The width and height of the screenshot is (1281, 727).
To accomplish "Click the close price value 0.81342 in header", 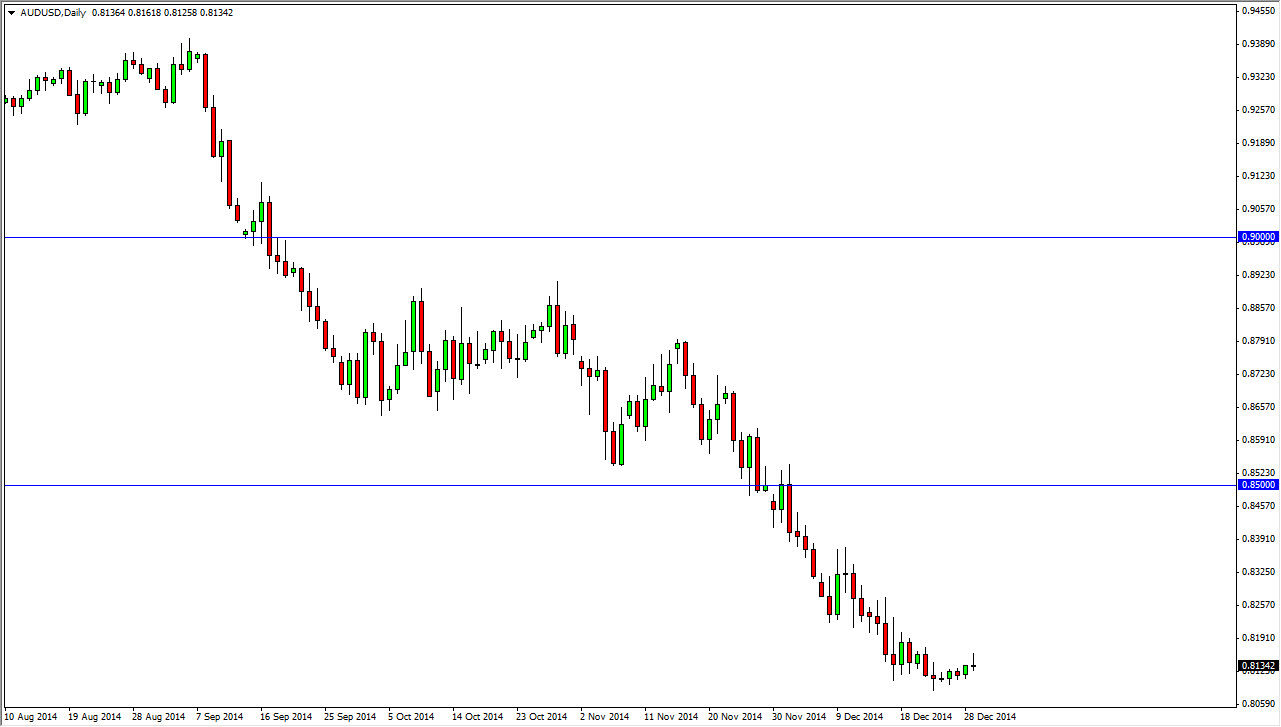I will click(217, 13).
